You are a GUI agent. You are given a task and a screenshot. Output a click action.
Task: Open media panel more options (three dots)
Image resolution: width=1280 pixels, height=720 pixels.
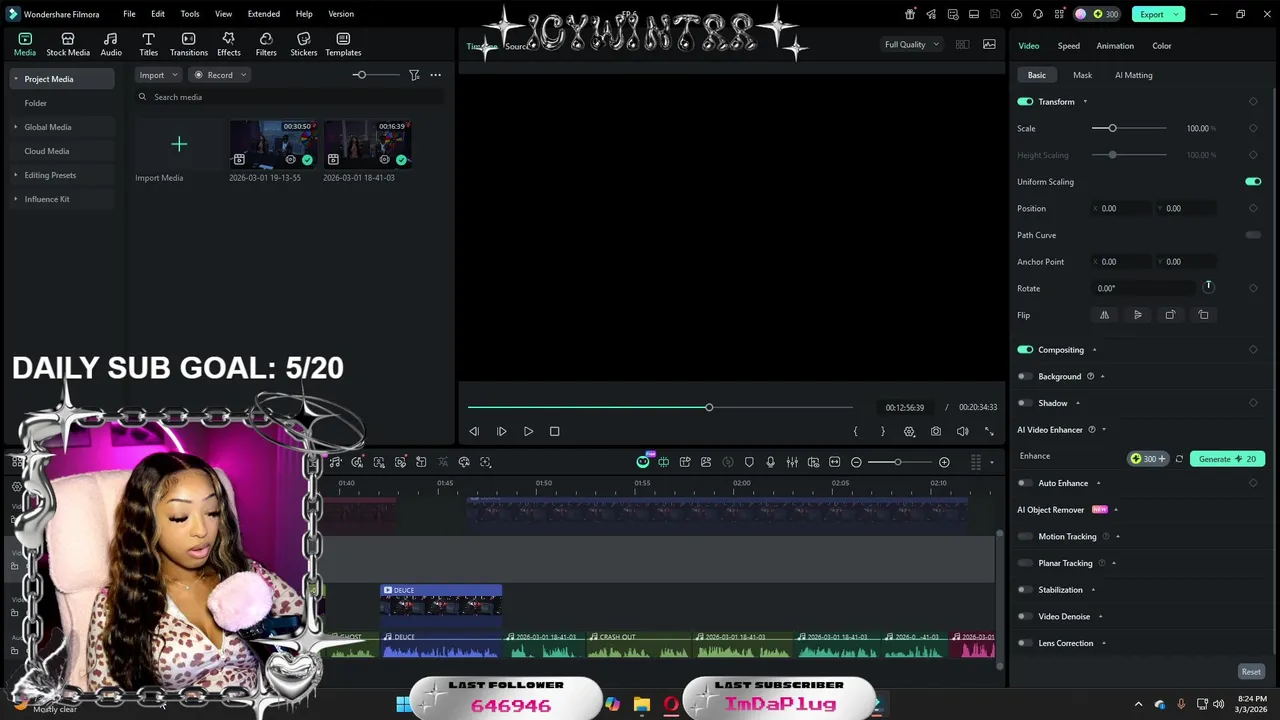435,75
